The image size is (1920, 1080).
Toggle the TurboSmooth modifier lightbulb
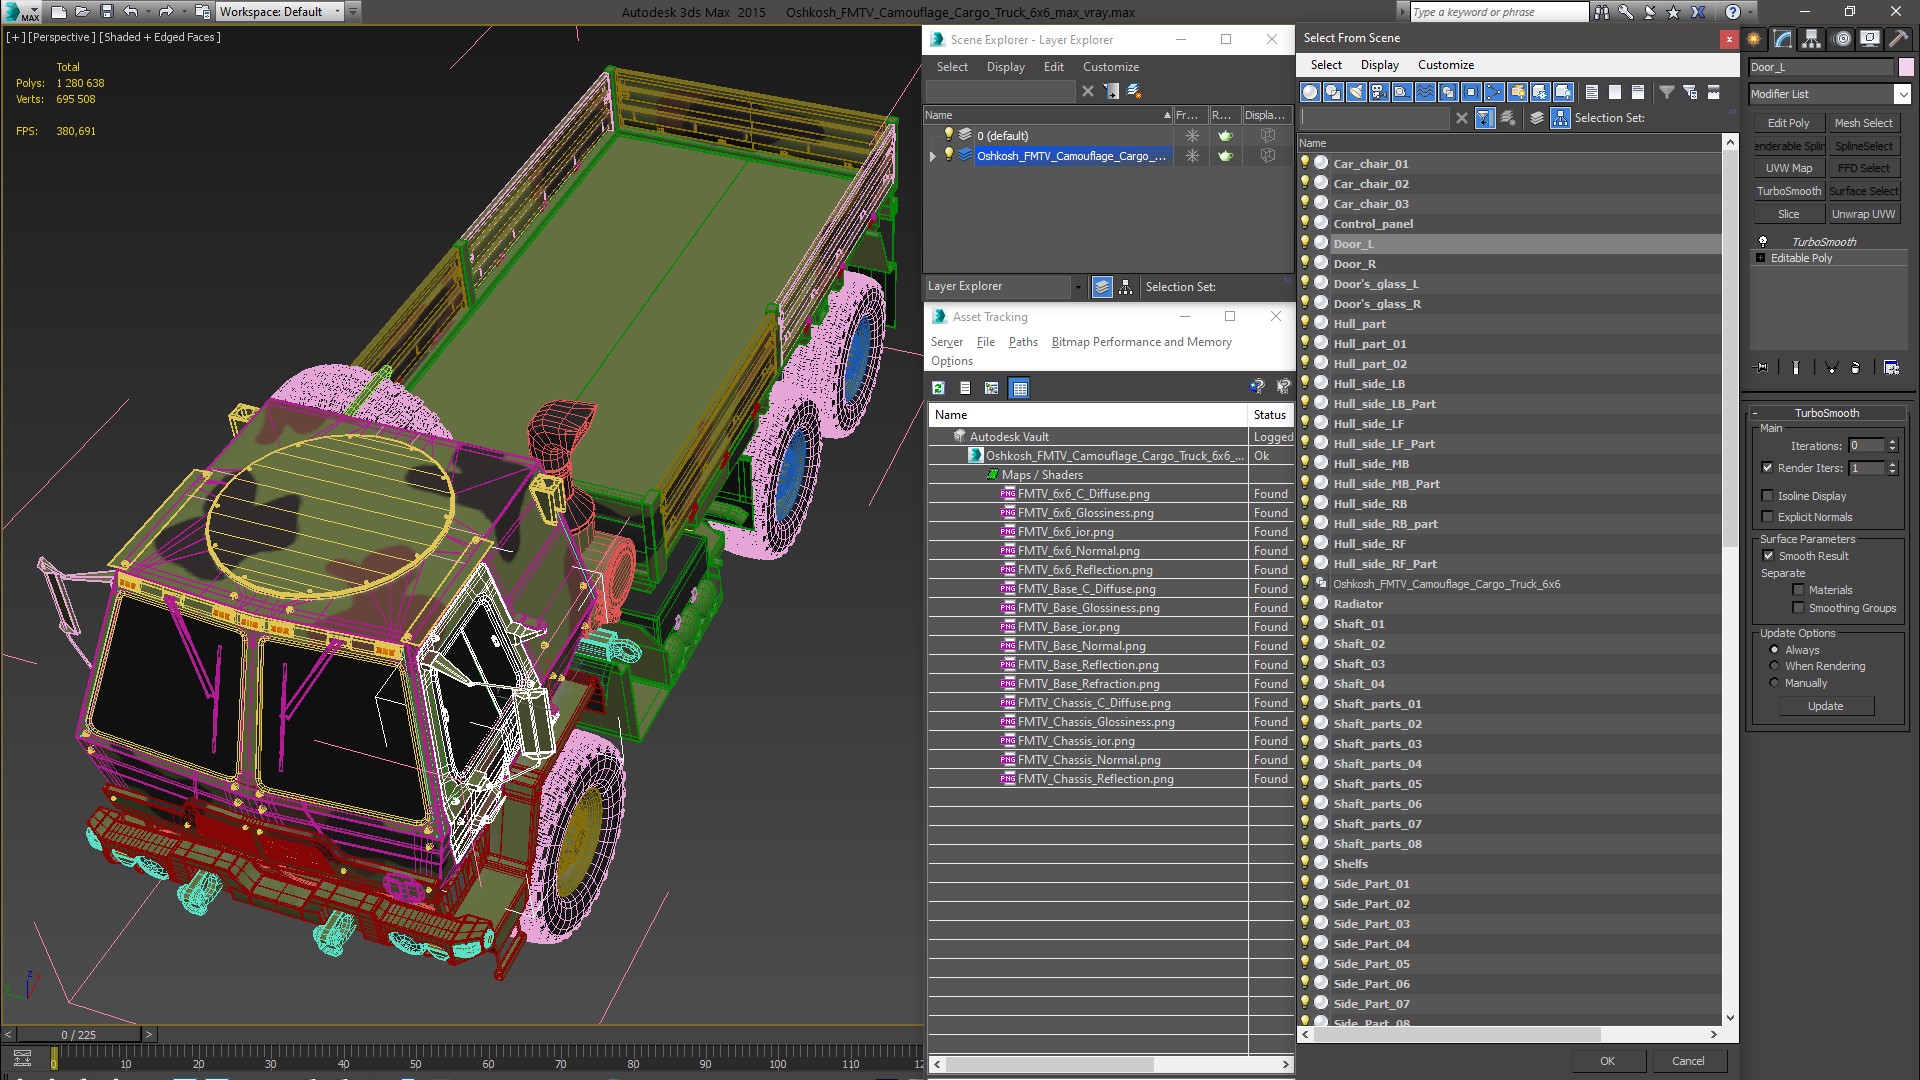click(x=1762, y=242)
